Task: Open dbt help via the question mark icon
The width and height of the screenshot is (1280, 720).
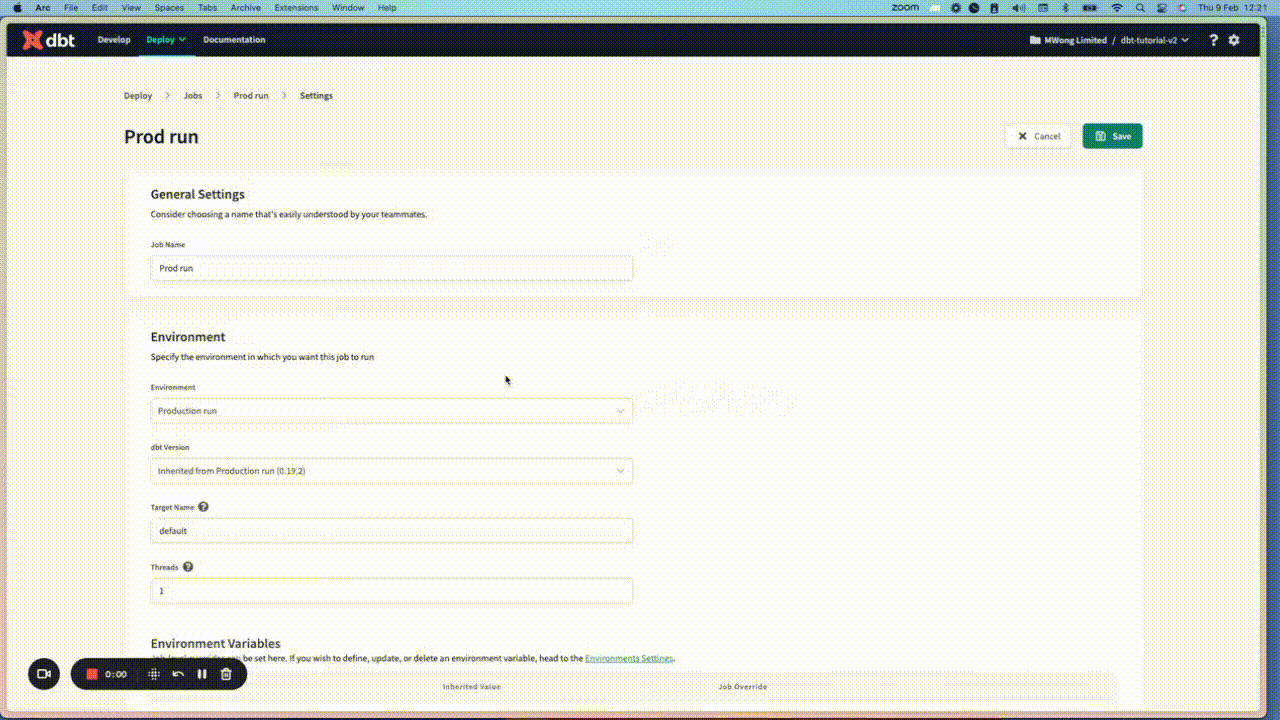Action: (x=1213, y=40)
